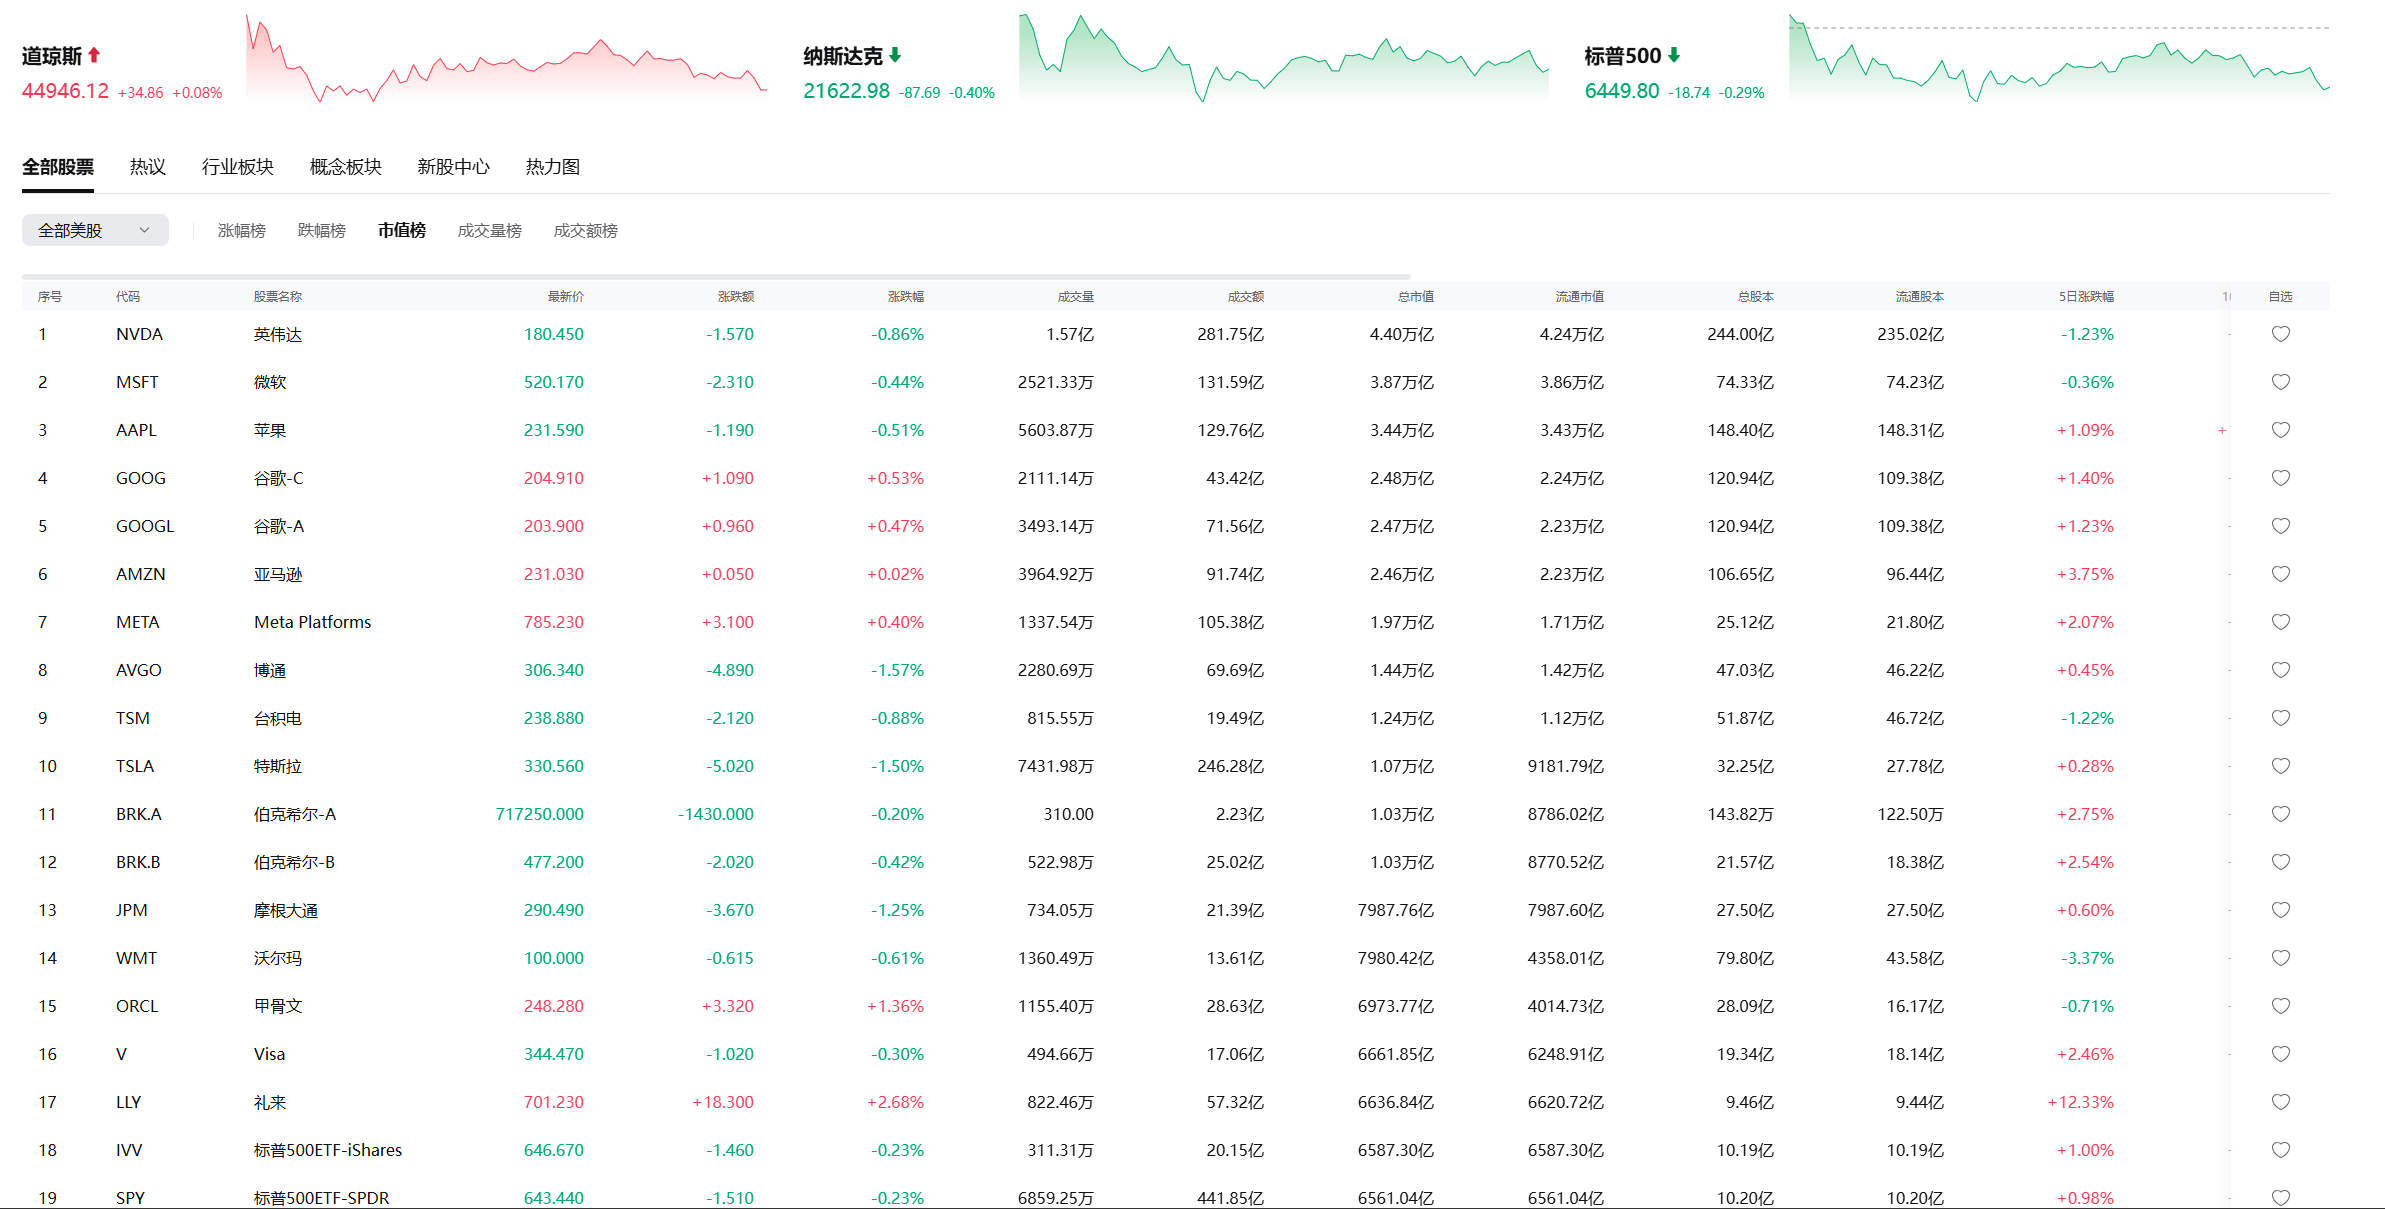
Task: Click the Dow Jones red up arrow
Action: [94, 55]
